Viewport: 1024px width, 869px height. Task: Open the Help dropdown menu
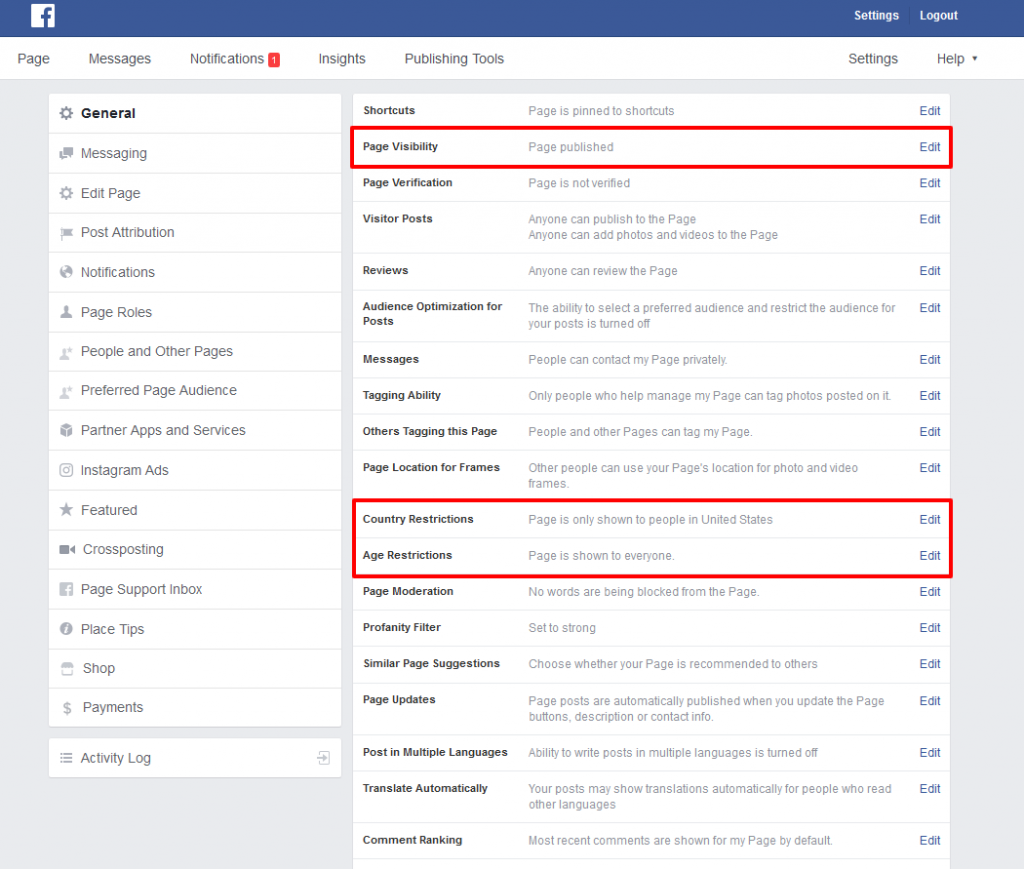pyautogui.click(x=956, y=58)
